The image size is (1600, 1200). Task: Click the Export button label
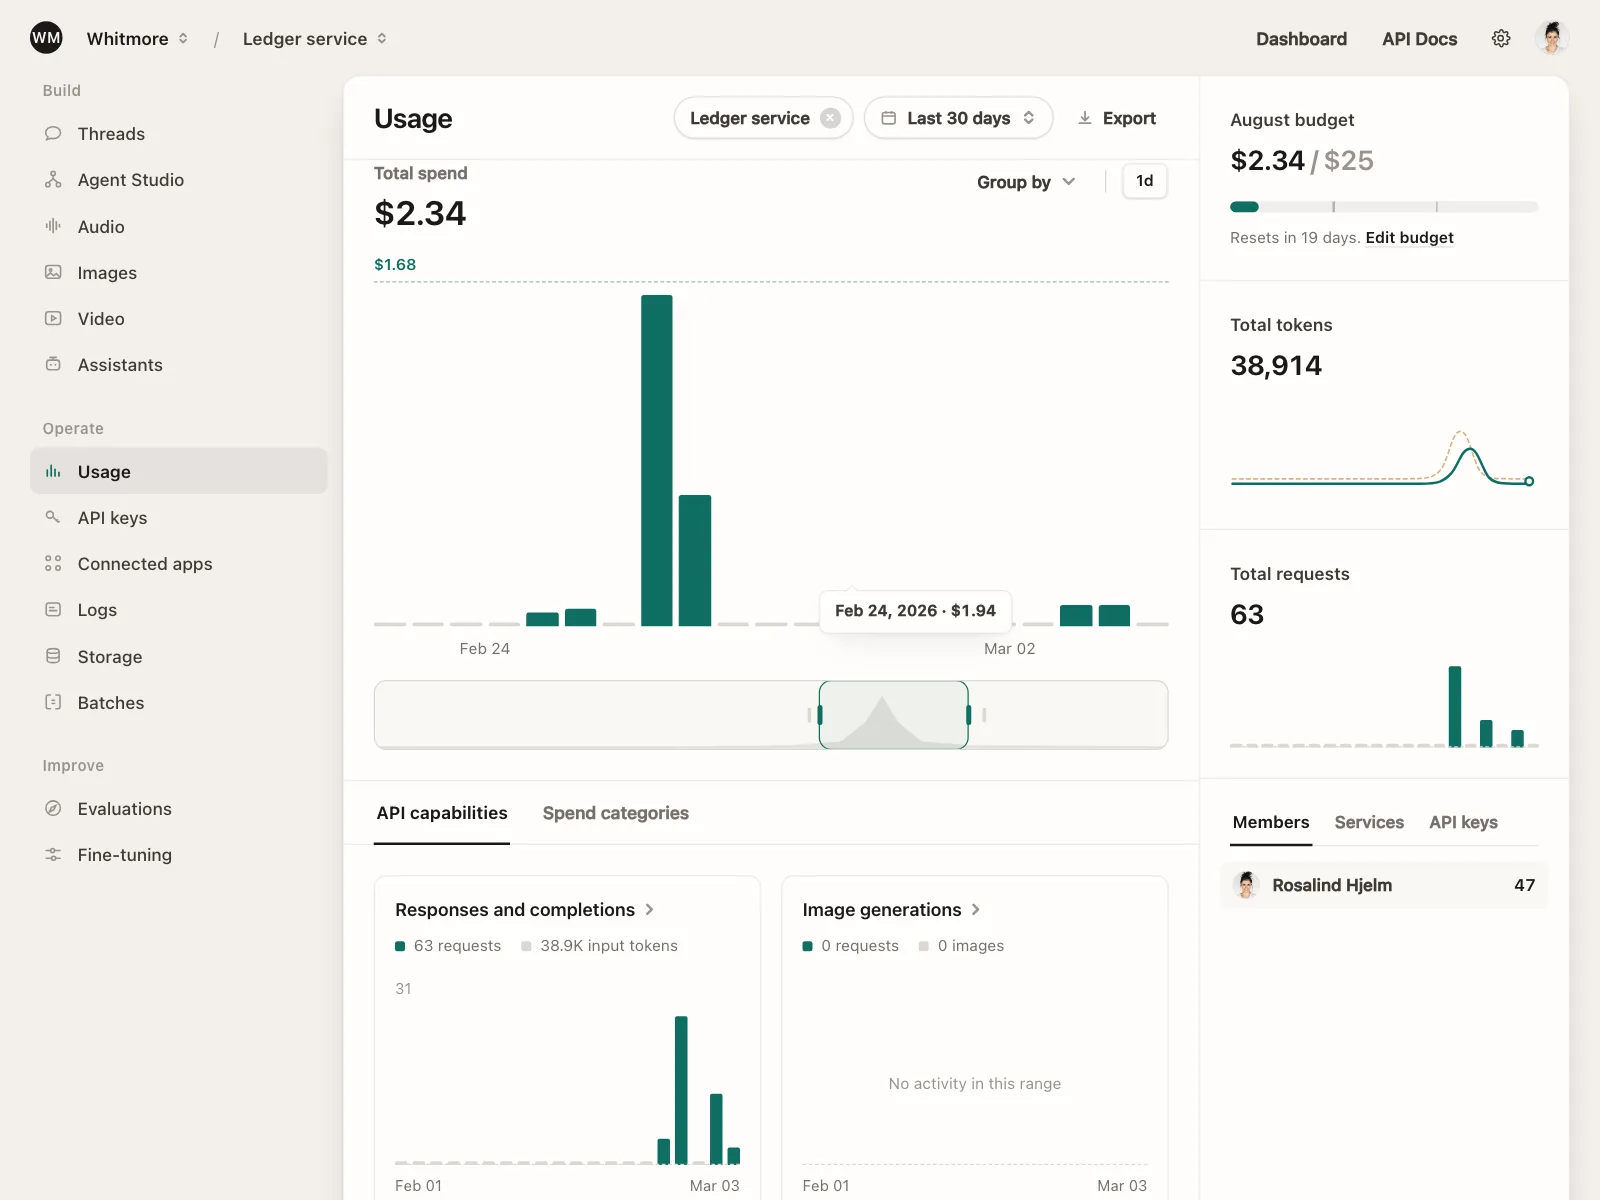(x=1129, y=118)
